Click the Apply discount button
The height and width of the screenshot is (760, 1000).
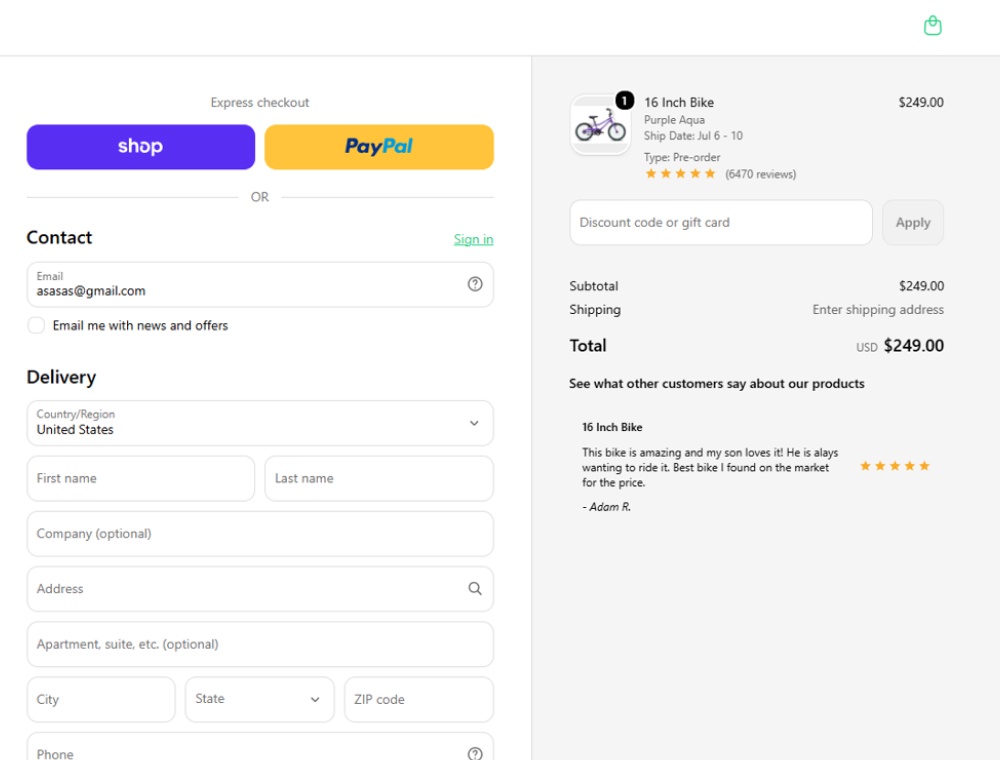pyautogui.click(x=913, y=223)
